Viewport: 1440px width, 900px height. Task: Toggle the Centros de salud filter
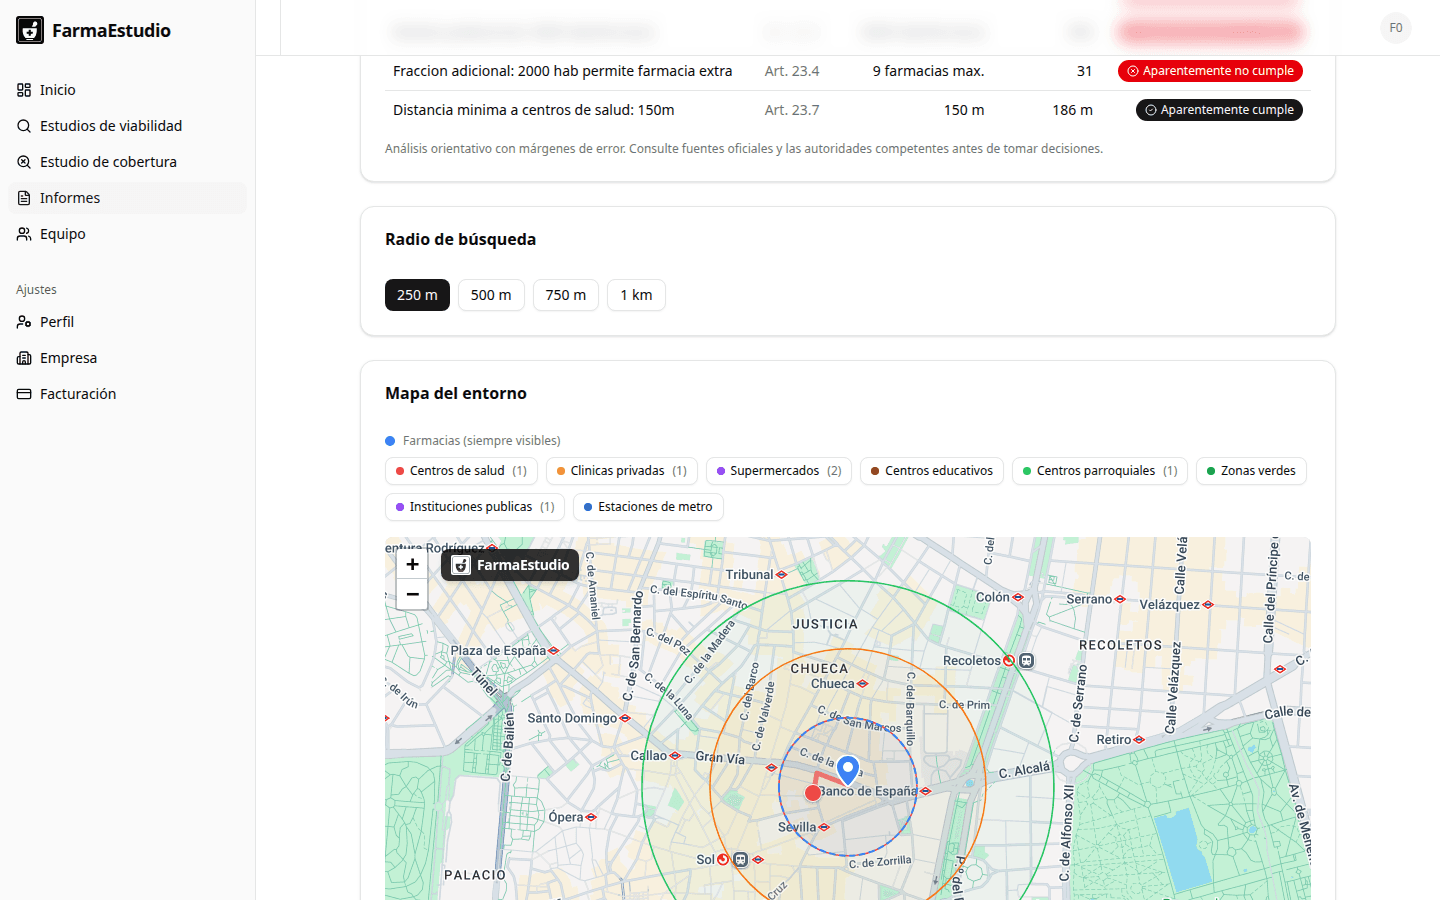(x=461, y=470)
